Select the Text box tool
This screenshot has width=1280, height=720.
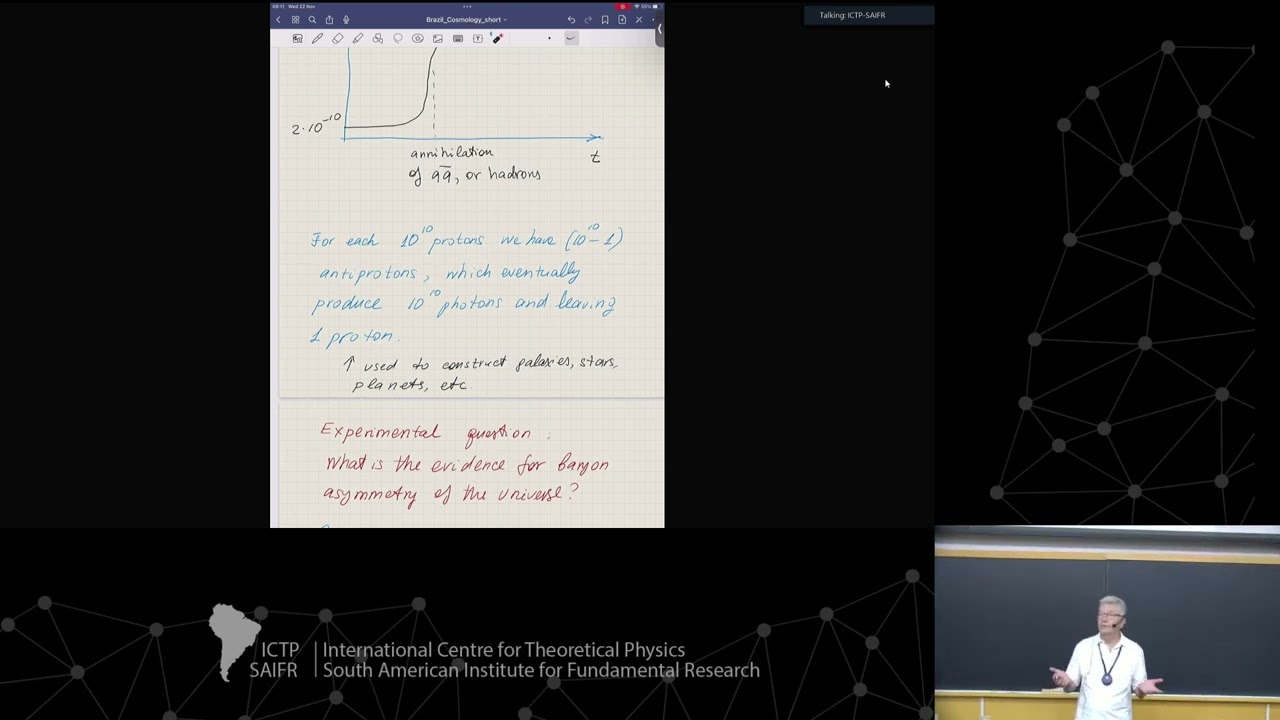pos(477,38)
